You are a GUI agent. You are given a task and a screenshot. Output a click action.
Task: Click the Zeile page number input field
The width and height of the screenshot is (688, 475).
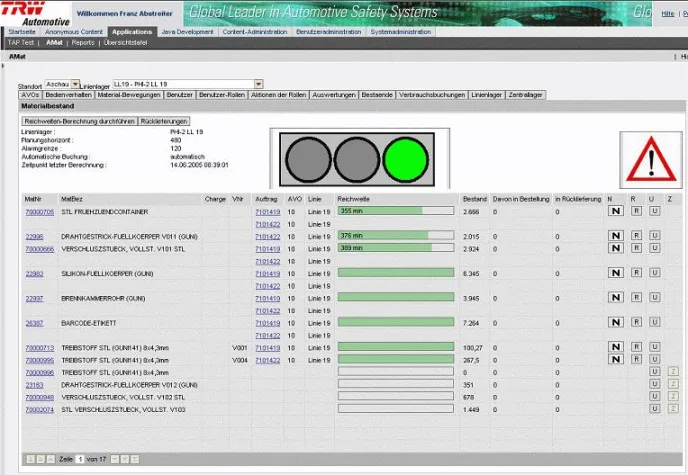point(80,458)
